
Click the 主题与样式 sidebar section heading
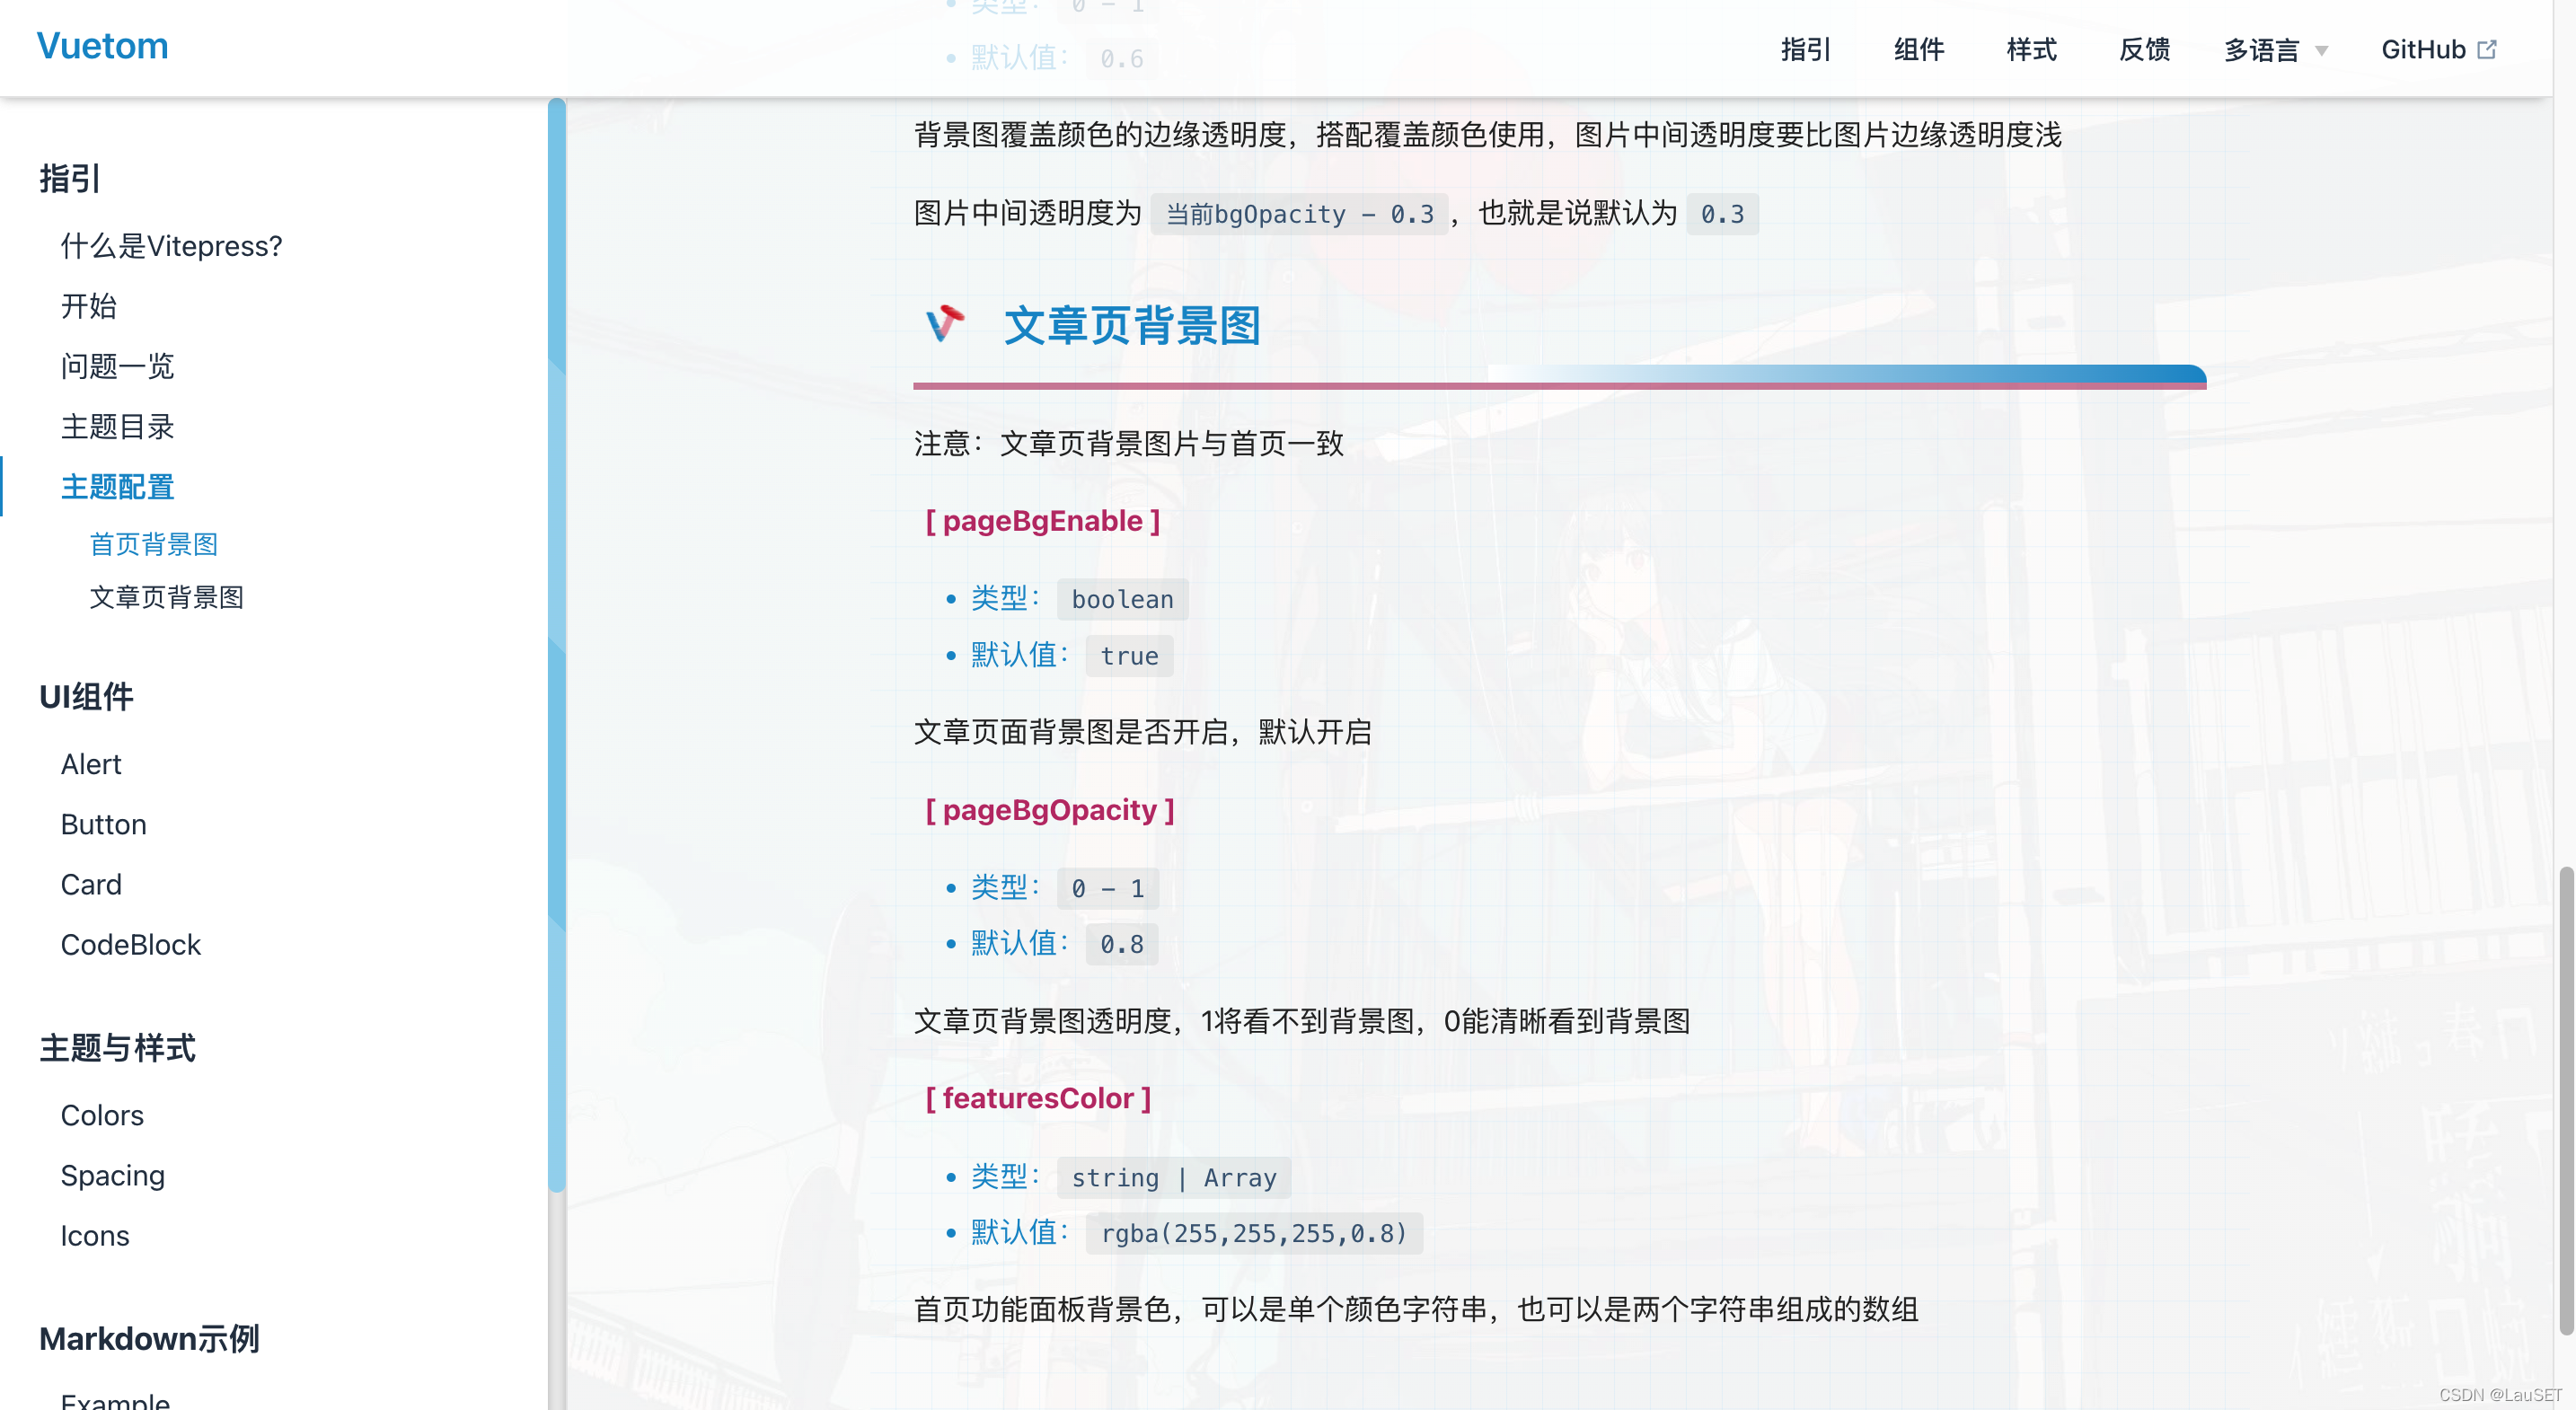(117, 1048)
